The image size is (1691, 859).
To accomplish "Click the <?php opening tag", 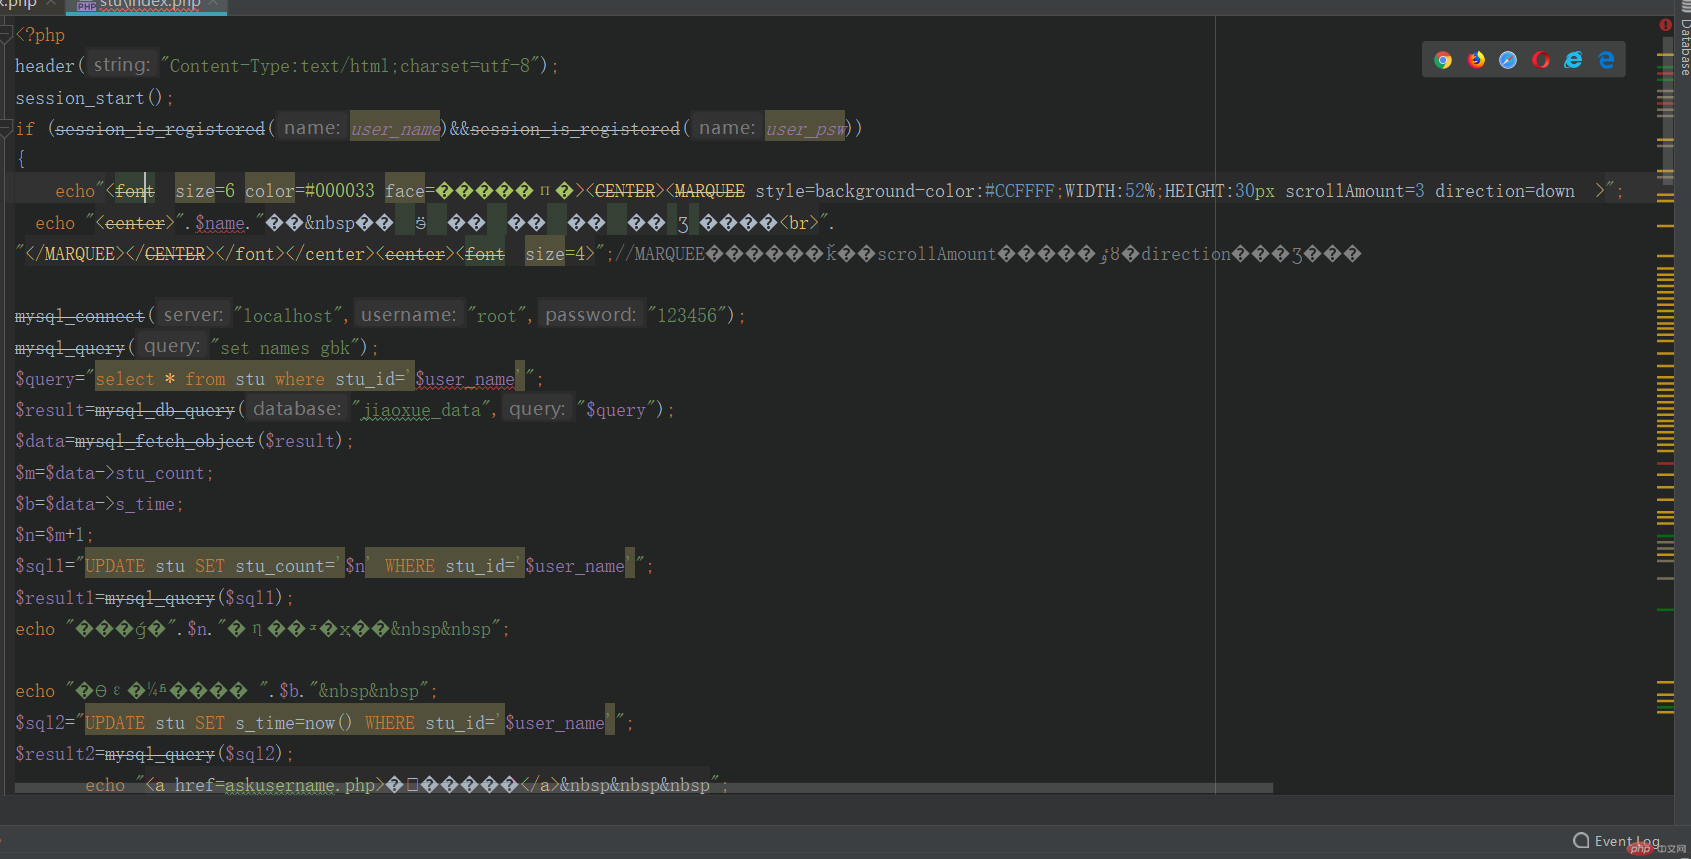I will [x=40, y=35].
